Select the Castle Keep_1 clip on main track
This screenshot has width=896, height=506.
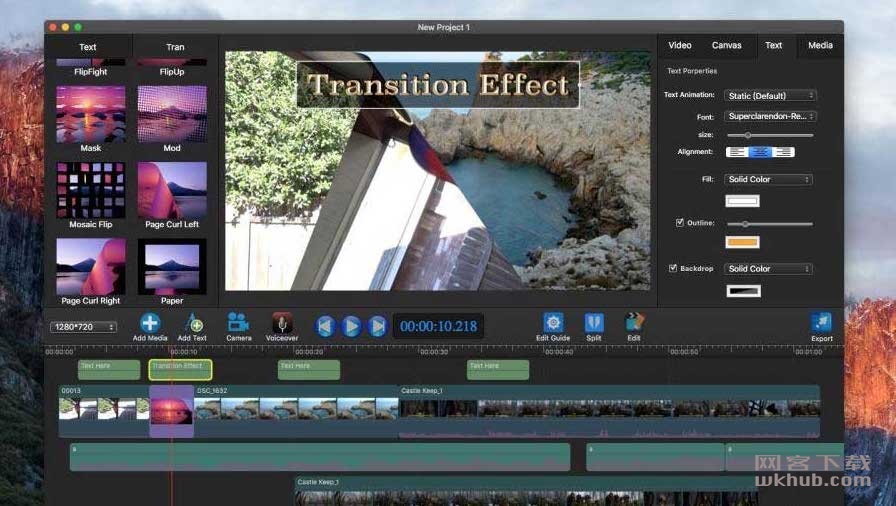click(x=609, y=410)
